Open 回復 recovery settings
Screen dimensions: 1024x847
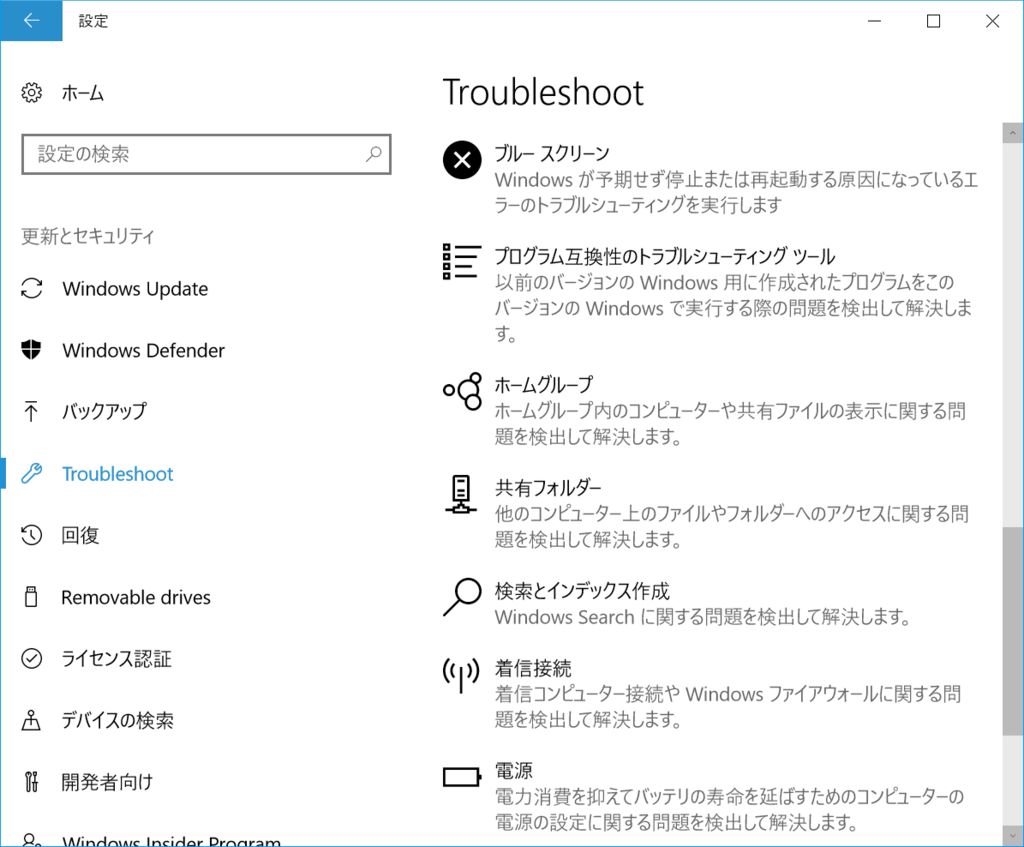coord(80,535)
